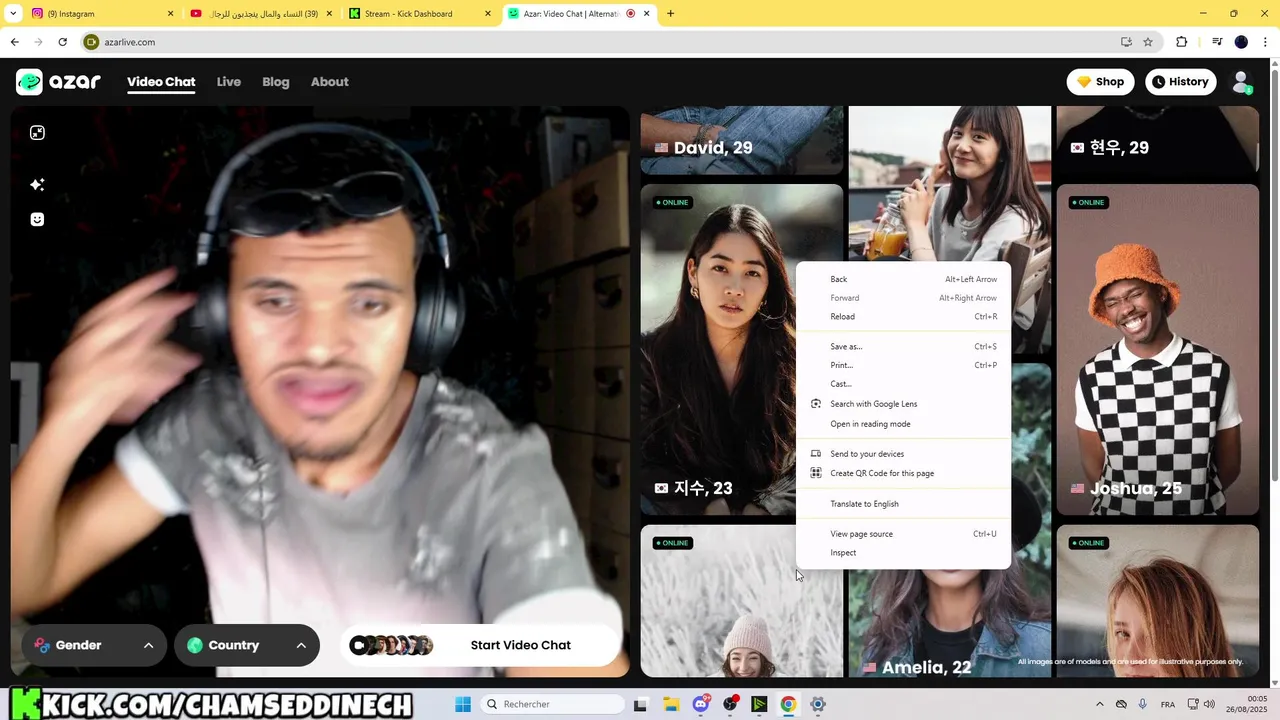Open the green arrow app on taskbar
Viewport: 1280px width, 720px height.
click(759, 704)
